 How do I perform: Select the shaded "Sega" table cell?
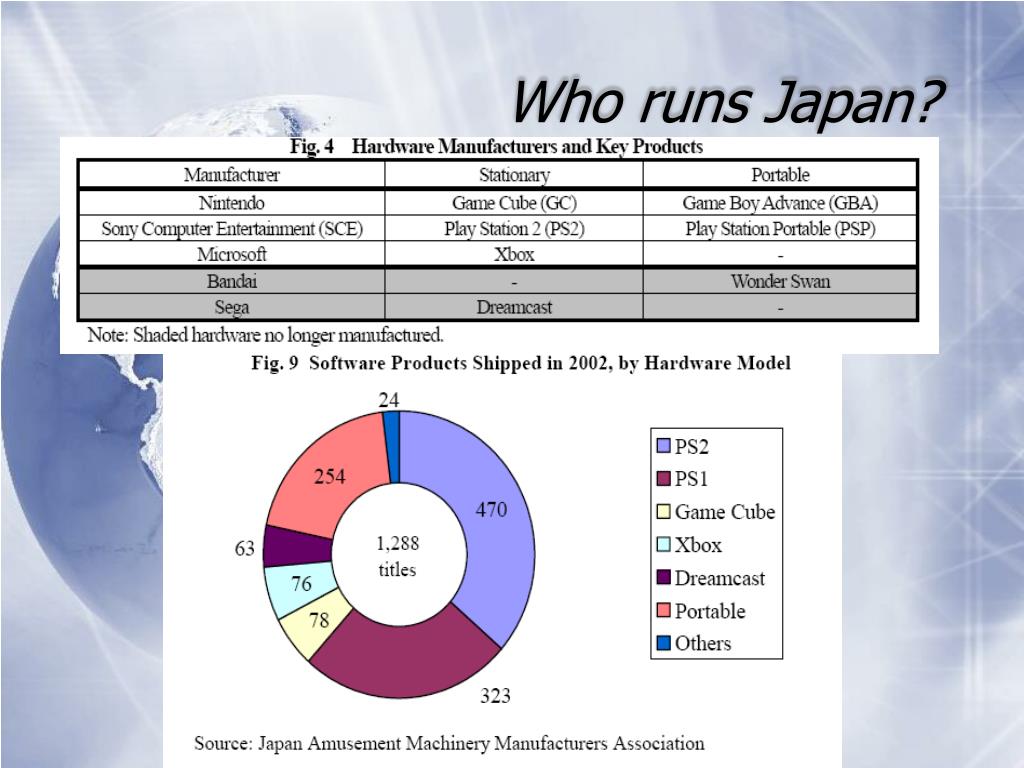point(231,308)
